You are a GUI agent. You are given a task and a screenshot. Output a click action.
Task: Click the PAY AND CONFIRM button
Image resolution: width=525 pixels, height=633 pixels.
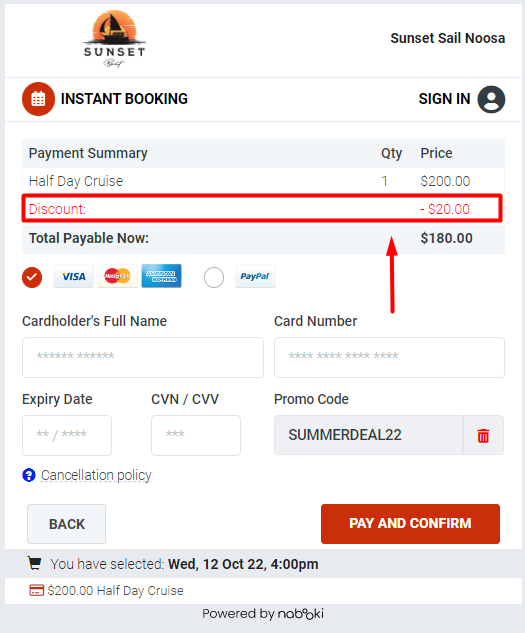coord(410,524)
